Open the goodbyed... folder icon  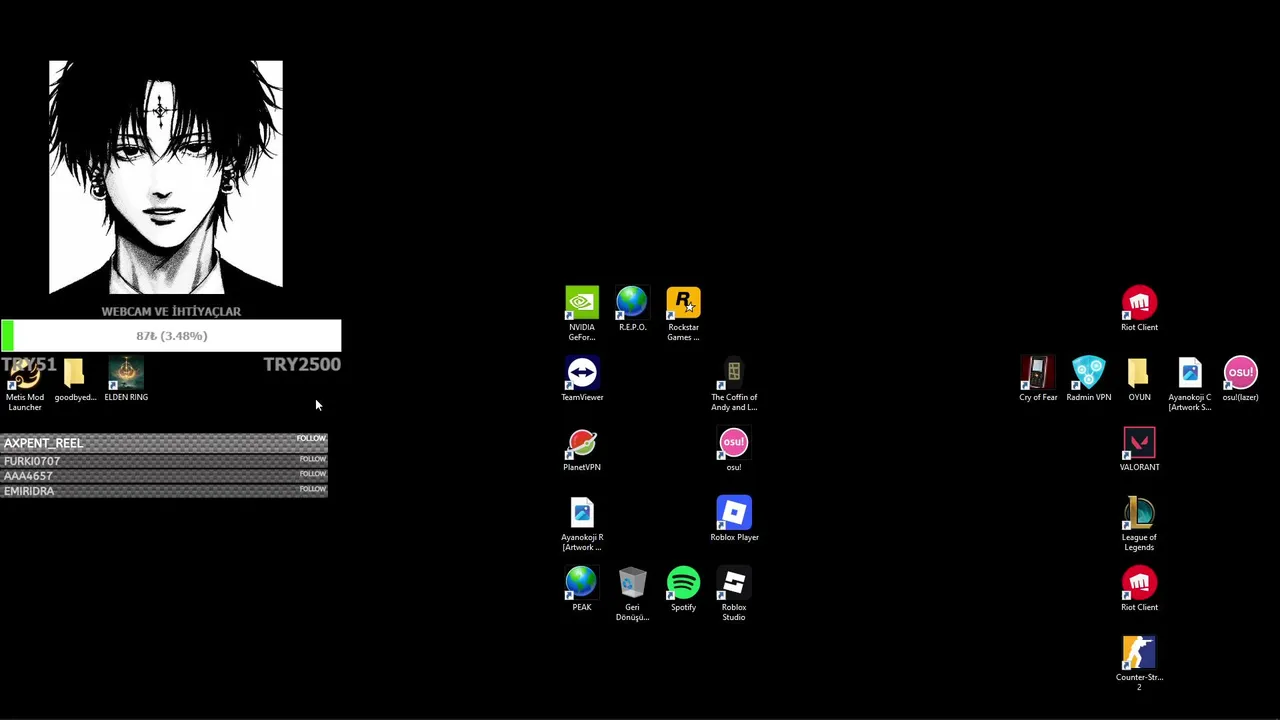(x=74, y=373)
